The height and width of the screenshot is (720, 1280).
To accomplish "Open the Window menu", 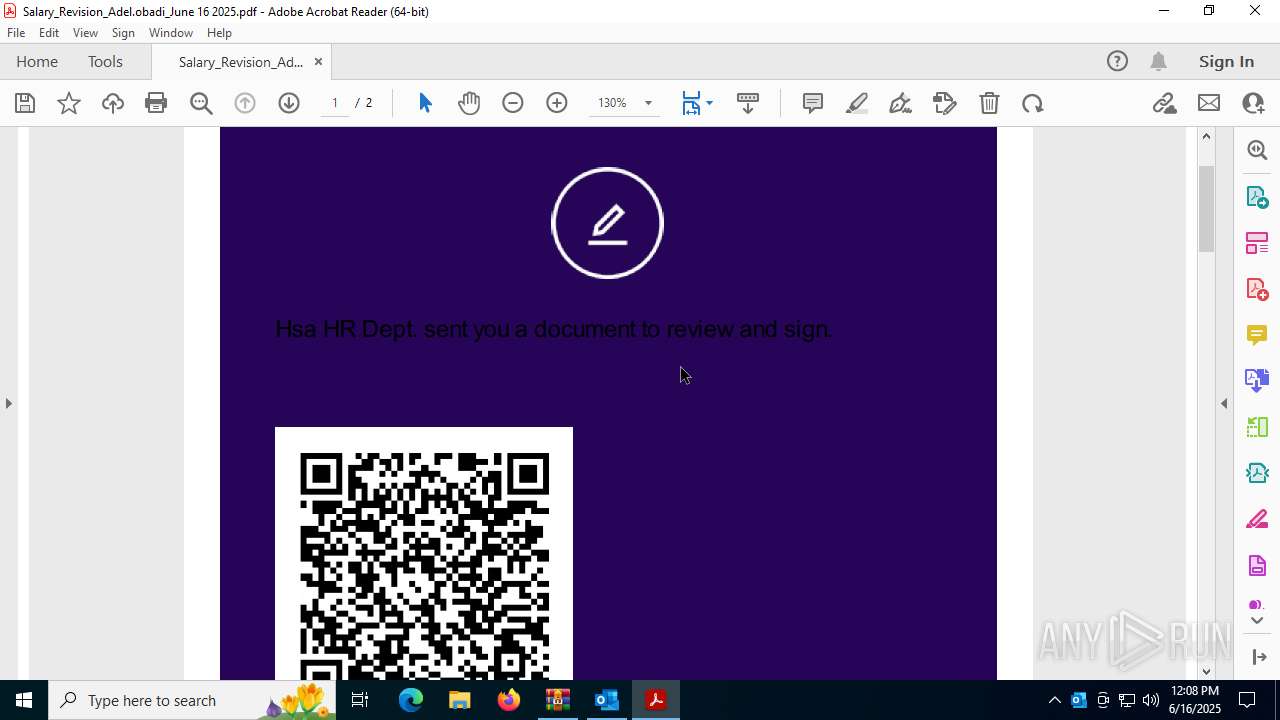I will coord(171,33).
